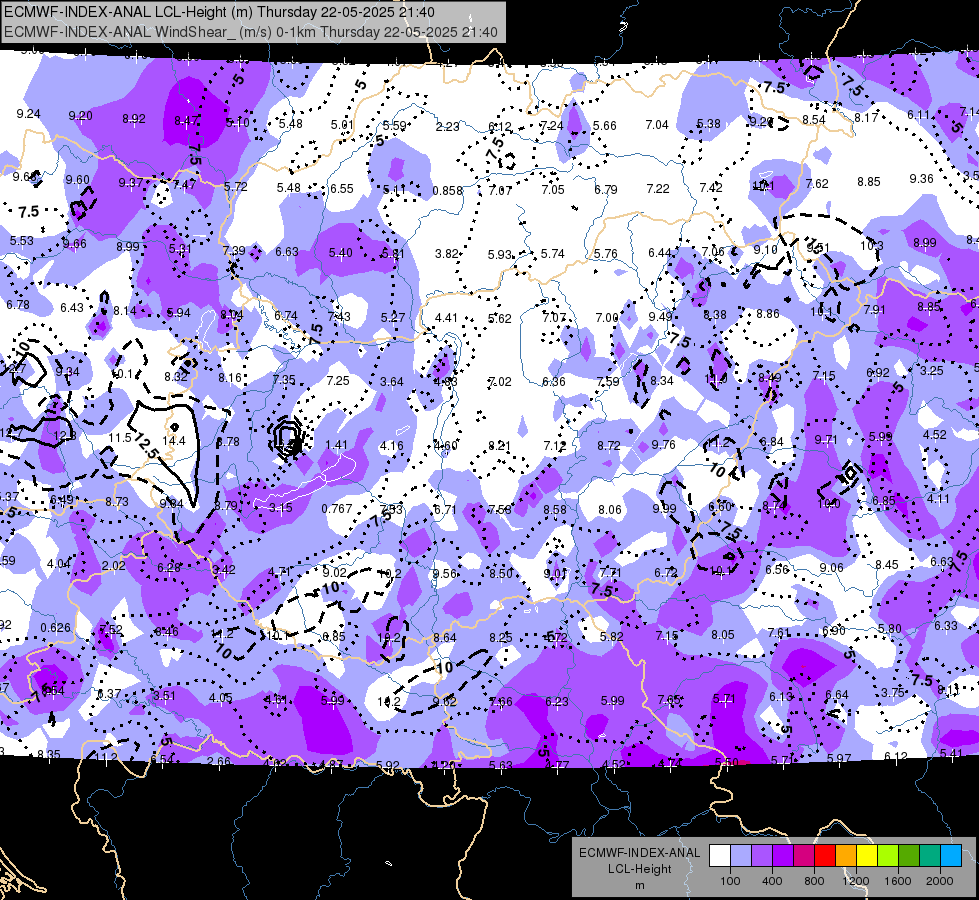Screen dimensions: 979x900
Task: Click the wind shear value '7.39'
Action: (x=234, y=250)
